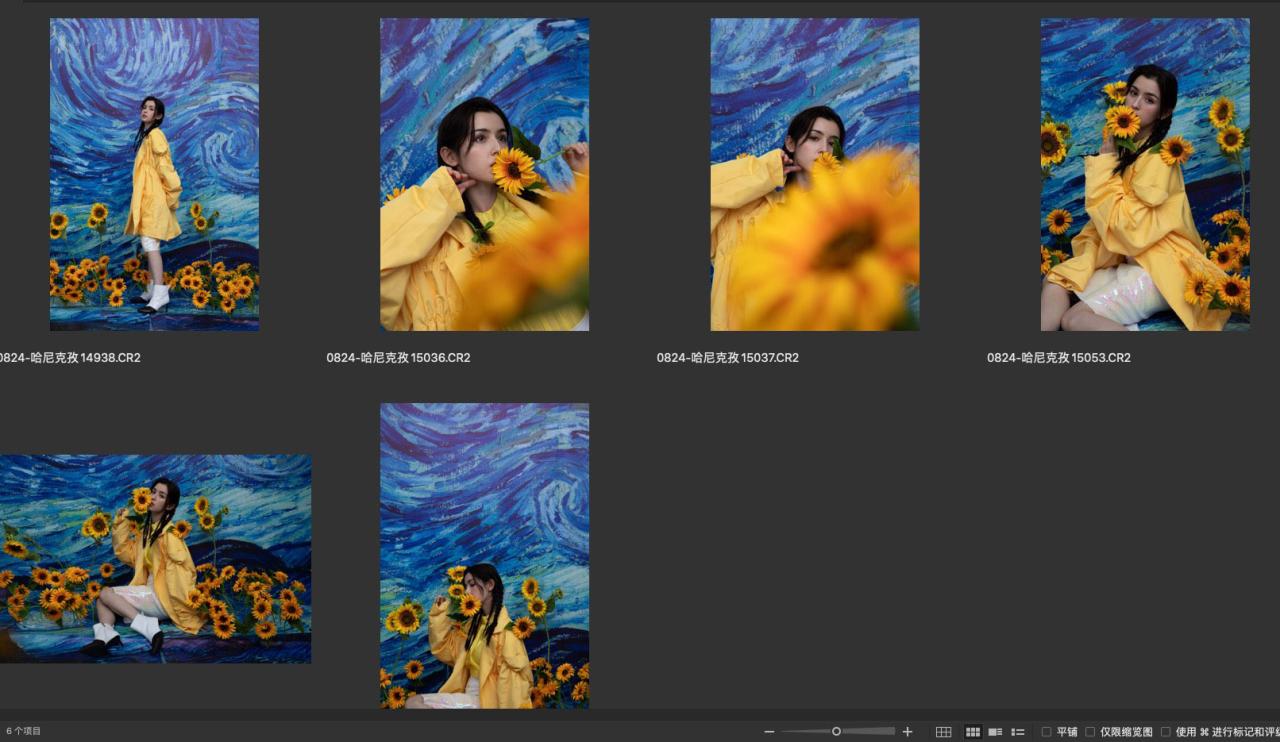
Task: Select the 0824-哈尼克孜 15036.CR2 photo thumbnail
Action: click(x=484, y=174)
